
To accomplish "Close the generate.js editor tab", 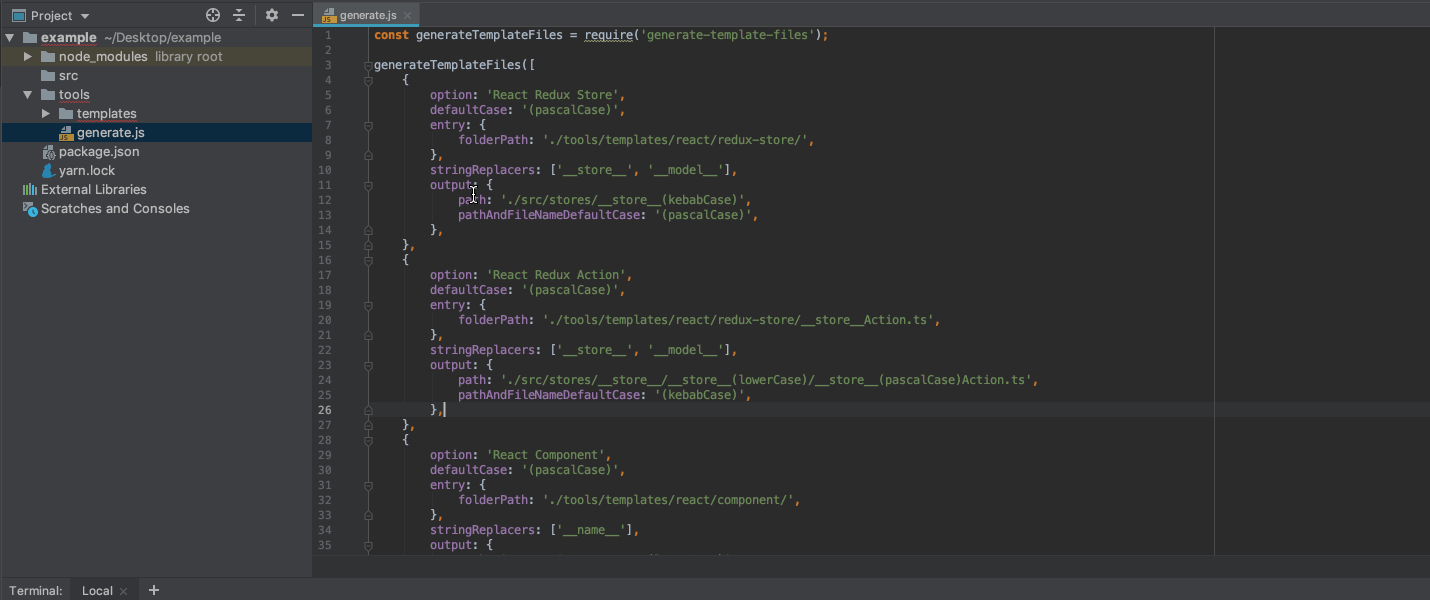I will [x=405, y=15].
